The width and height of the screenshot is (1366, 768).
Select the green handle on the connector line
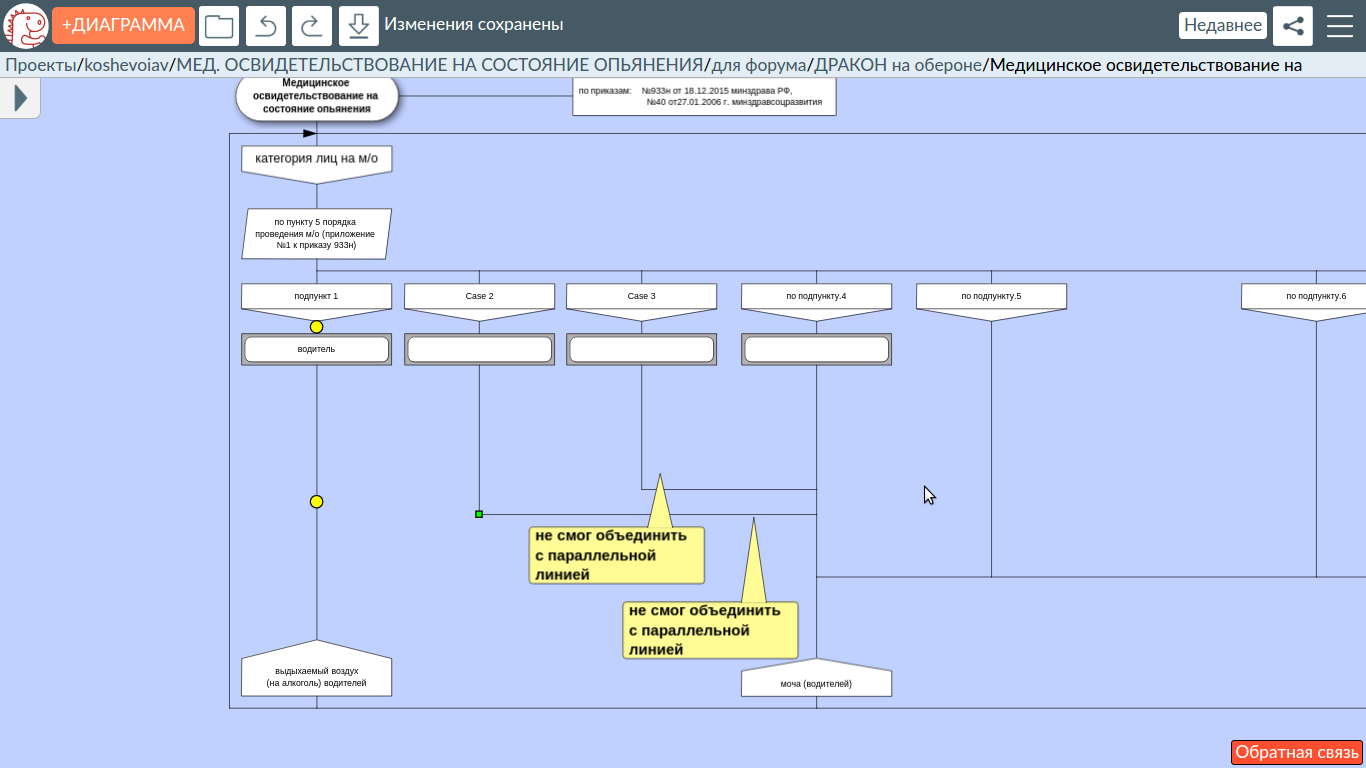point(479,514)
